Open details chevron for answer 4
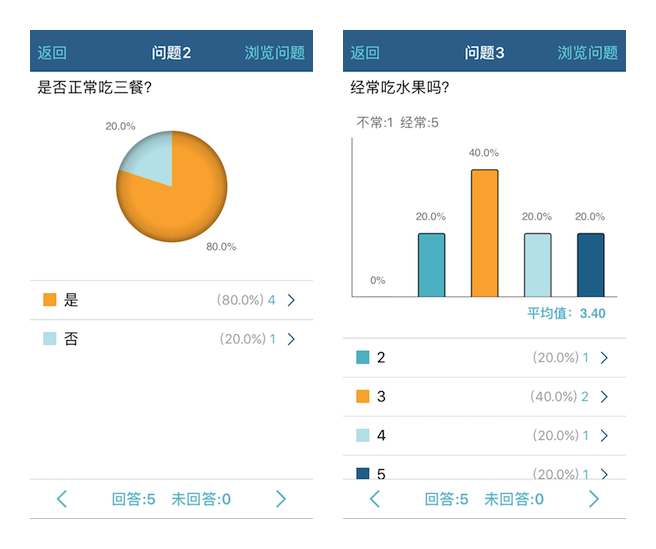656x549 pixels. [x=604, y=435]
